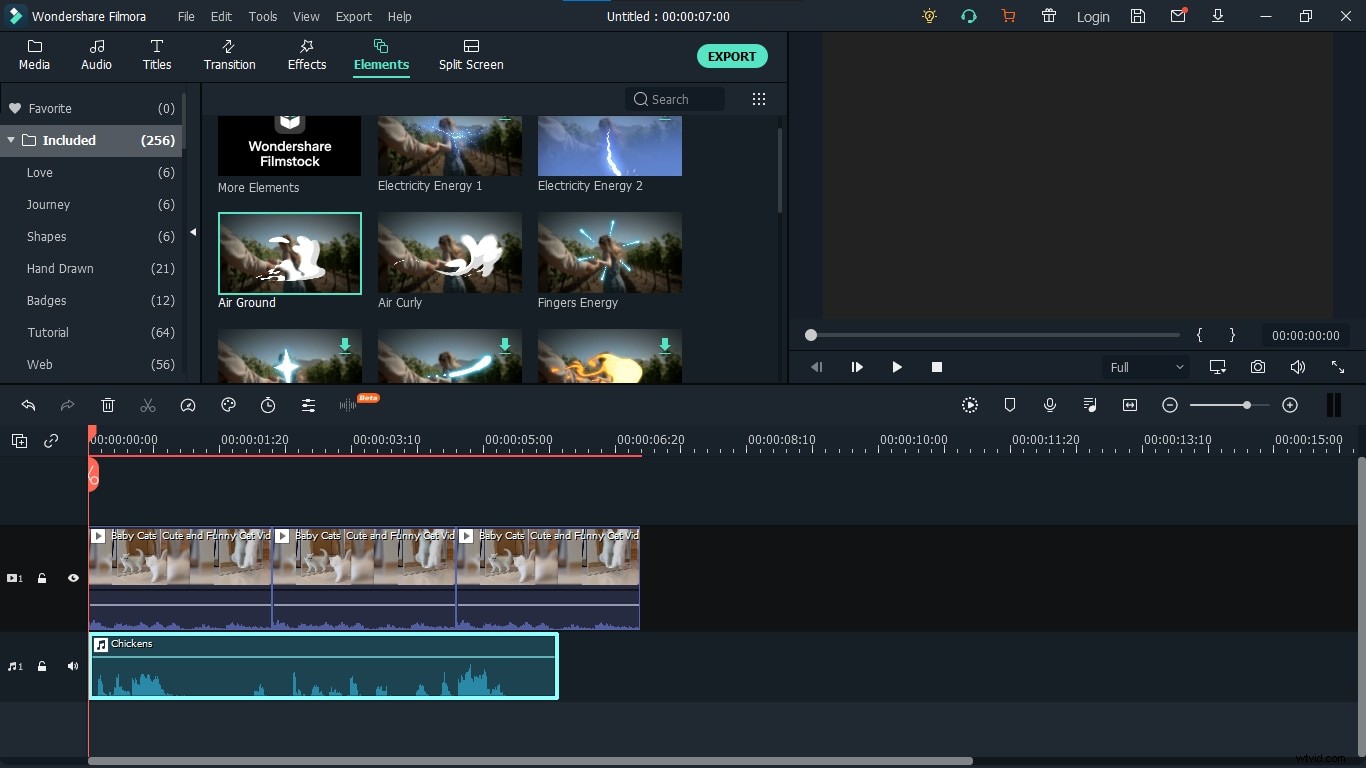
Task: Select the Split tool scissors icon
Action: tap(148, 406)
